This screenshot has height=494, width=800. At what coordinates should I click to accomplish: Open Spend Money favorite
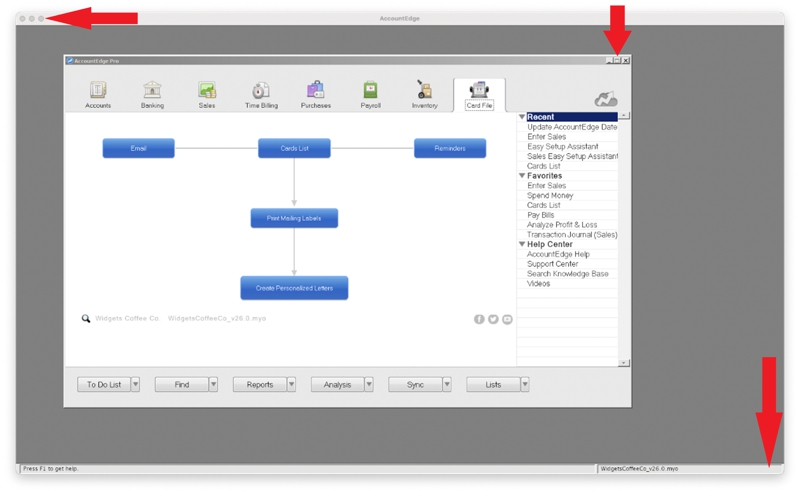pyautogui.click(x=550, y=195)
